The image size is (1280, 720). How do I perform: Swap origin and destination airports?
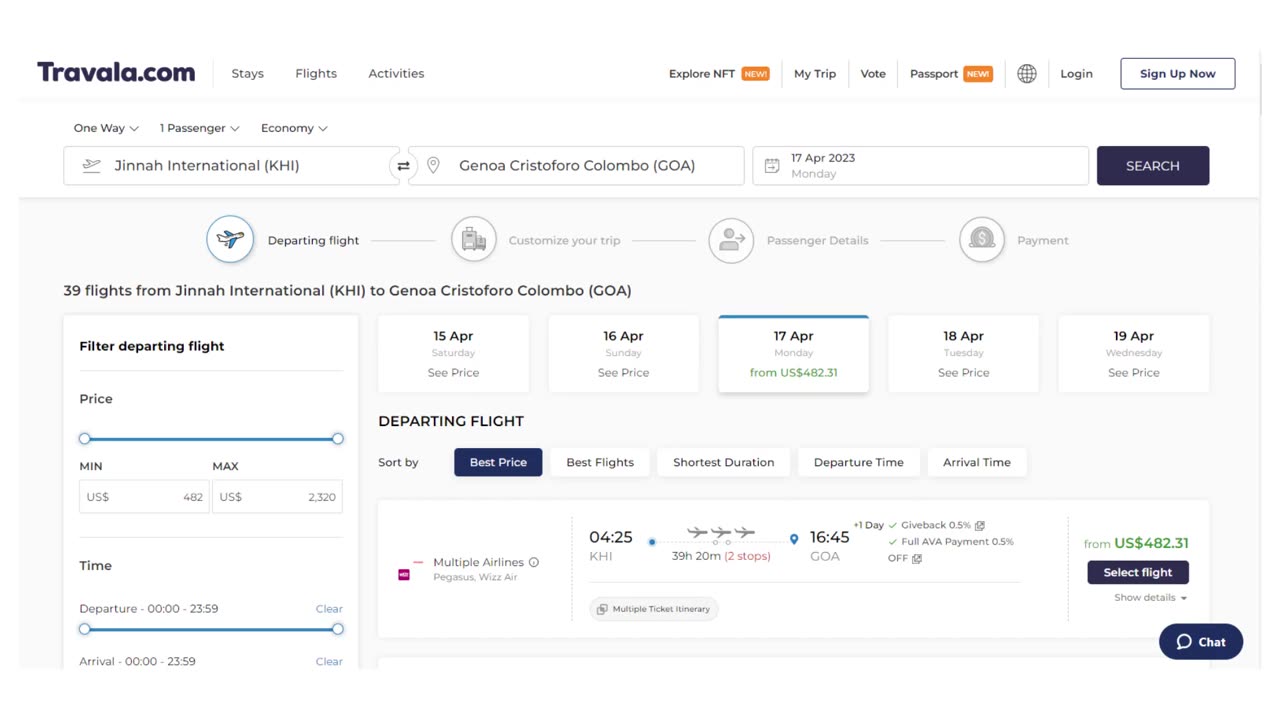point(403,166)
